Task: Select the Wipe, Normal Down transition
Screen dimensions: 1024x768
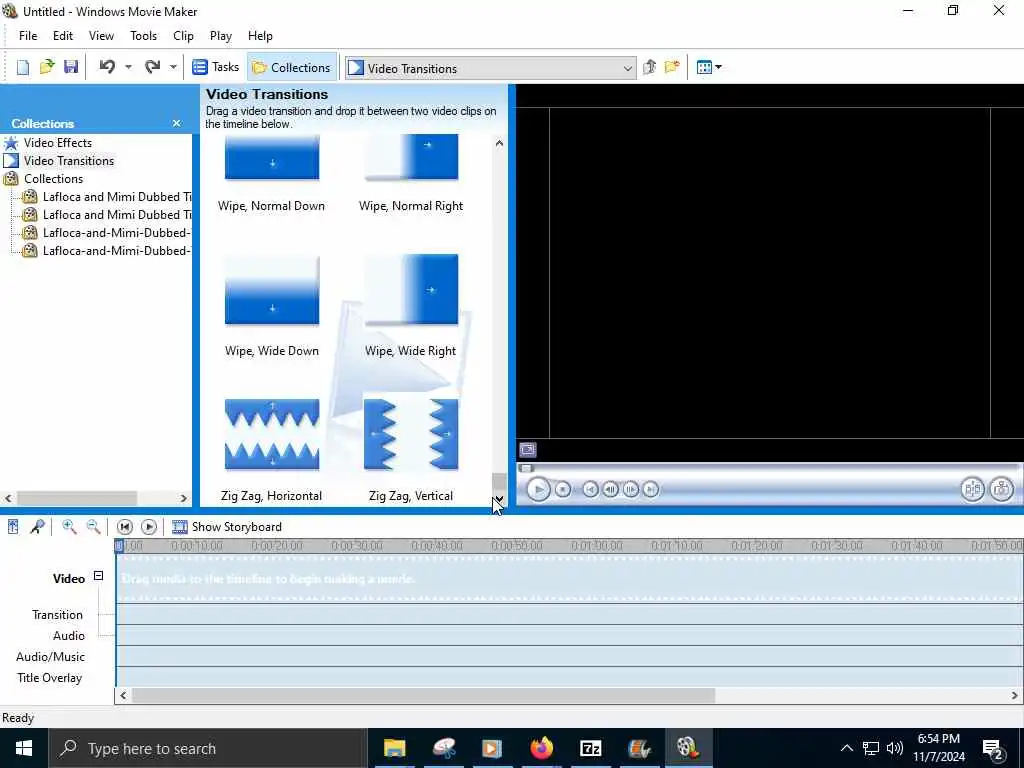Action: (272, 173)
